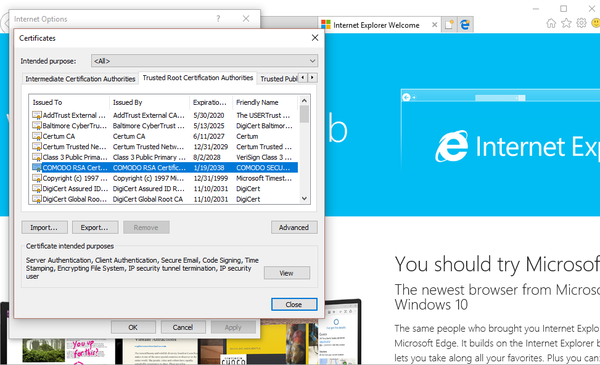Switch to Trusted Publishers tab
600x365 pixels.
click(279, 79)
